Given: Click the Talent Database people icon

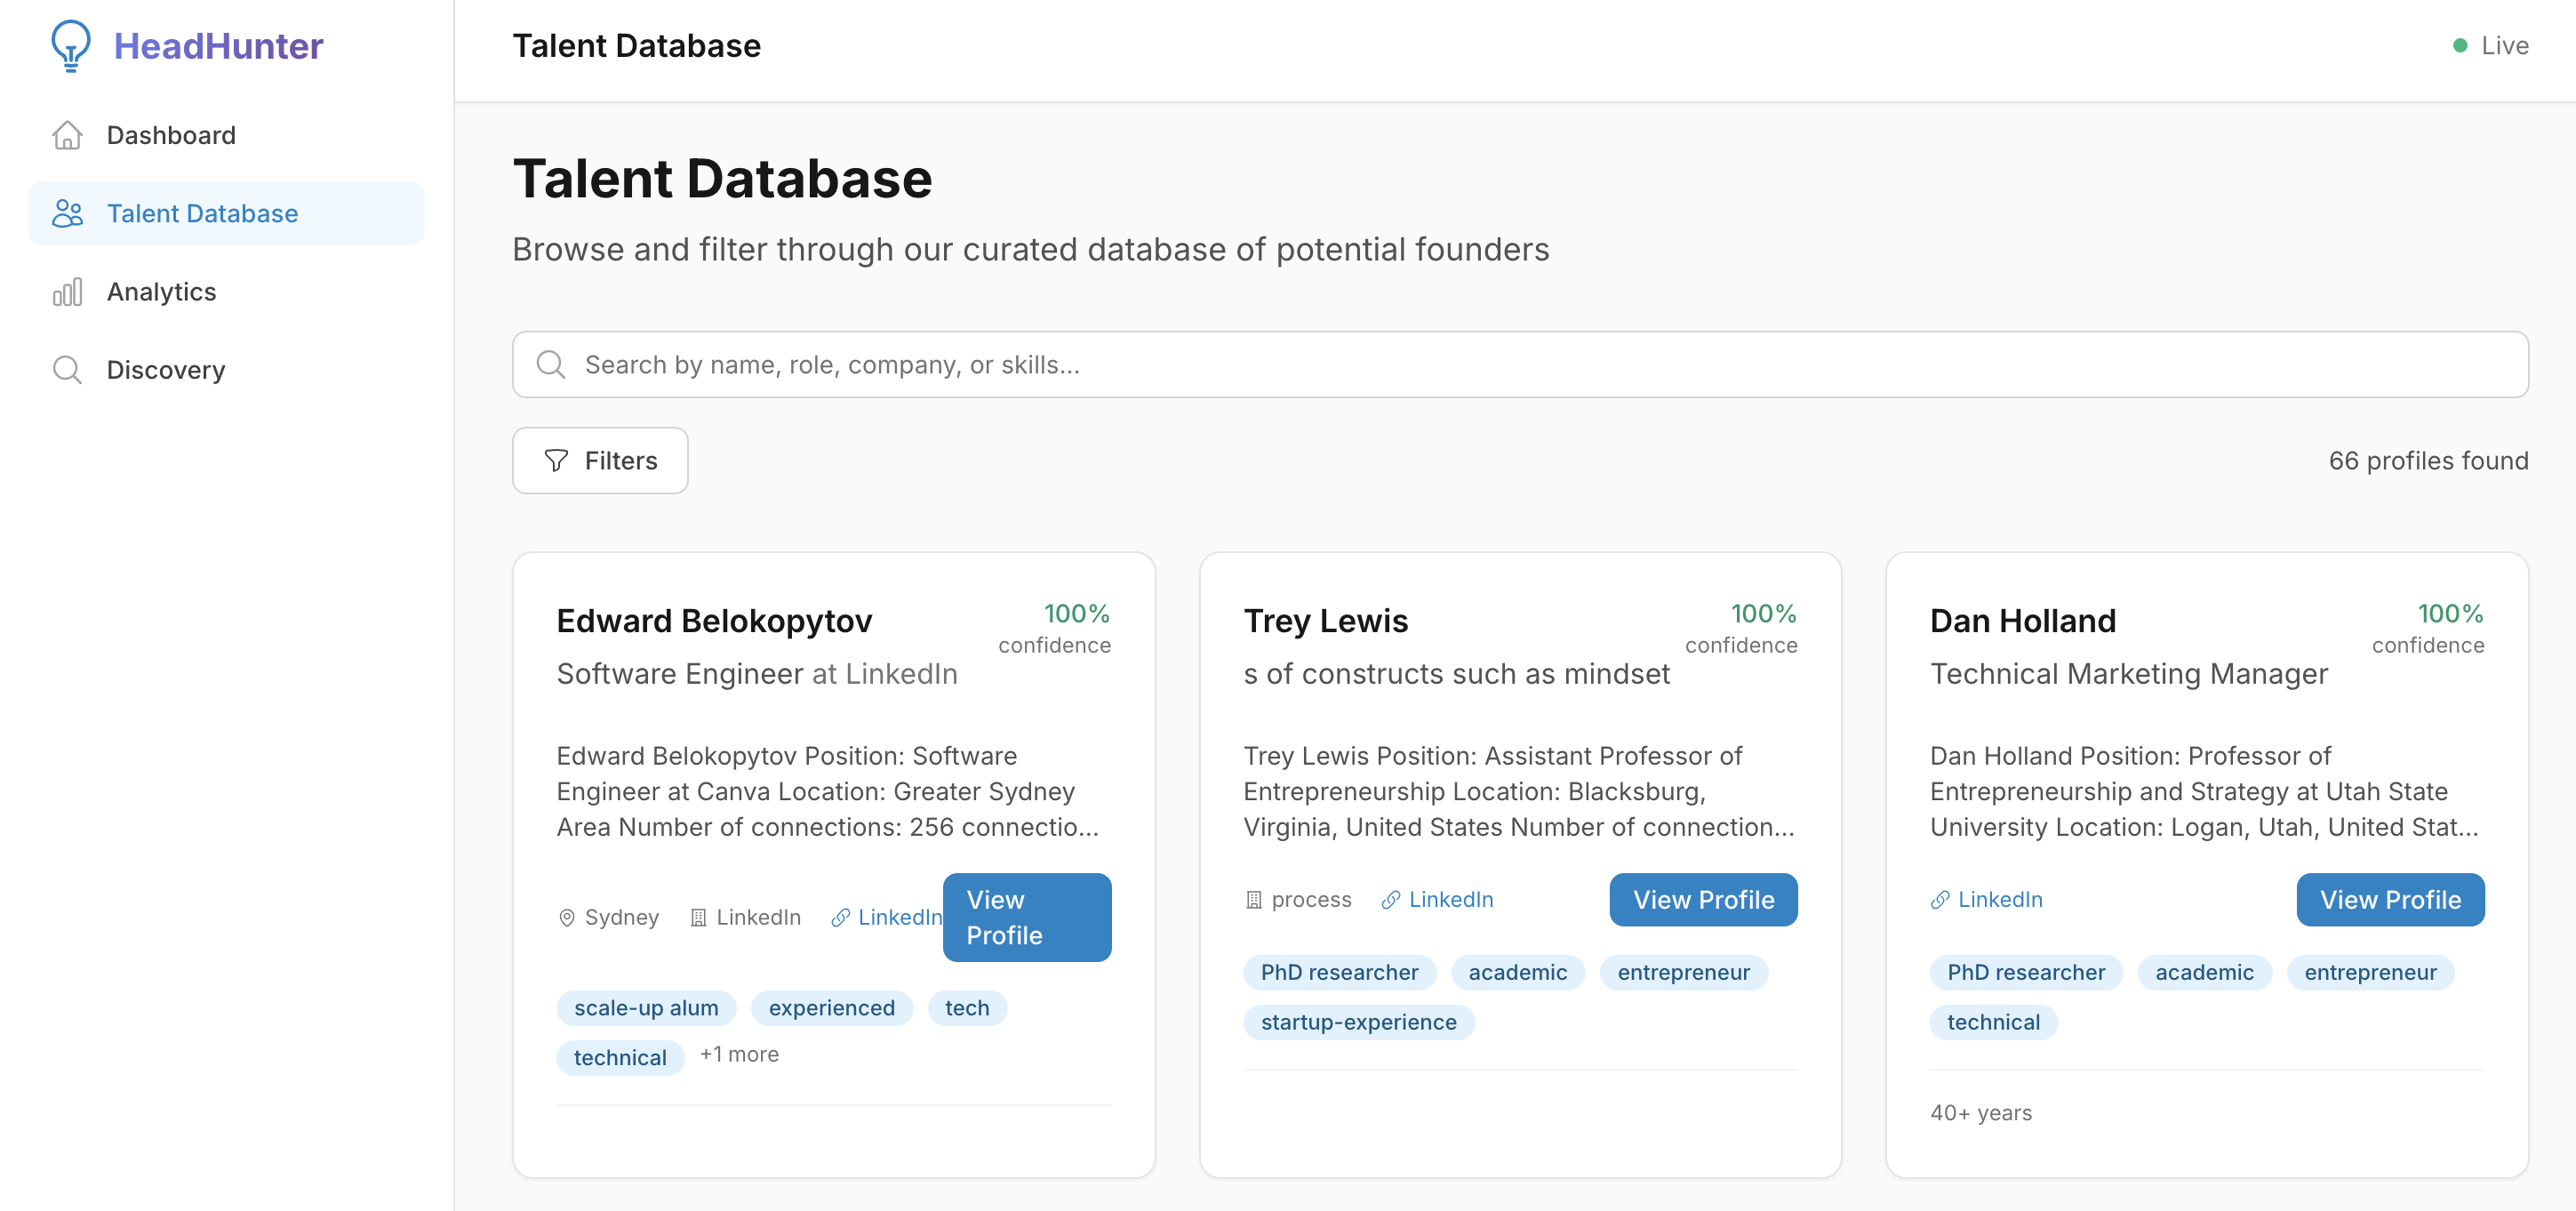Looking at the screenshot, I should (x=67, y=213).
